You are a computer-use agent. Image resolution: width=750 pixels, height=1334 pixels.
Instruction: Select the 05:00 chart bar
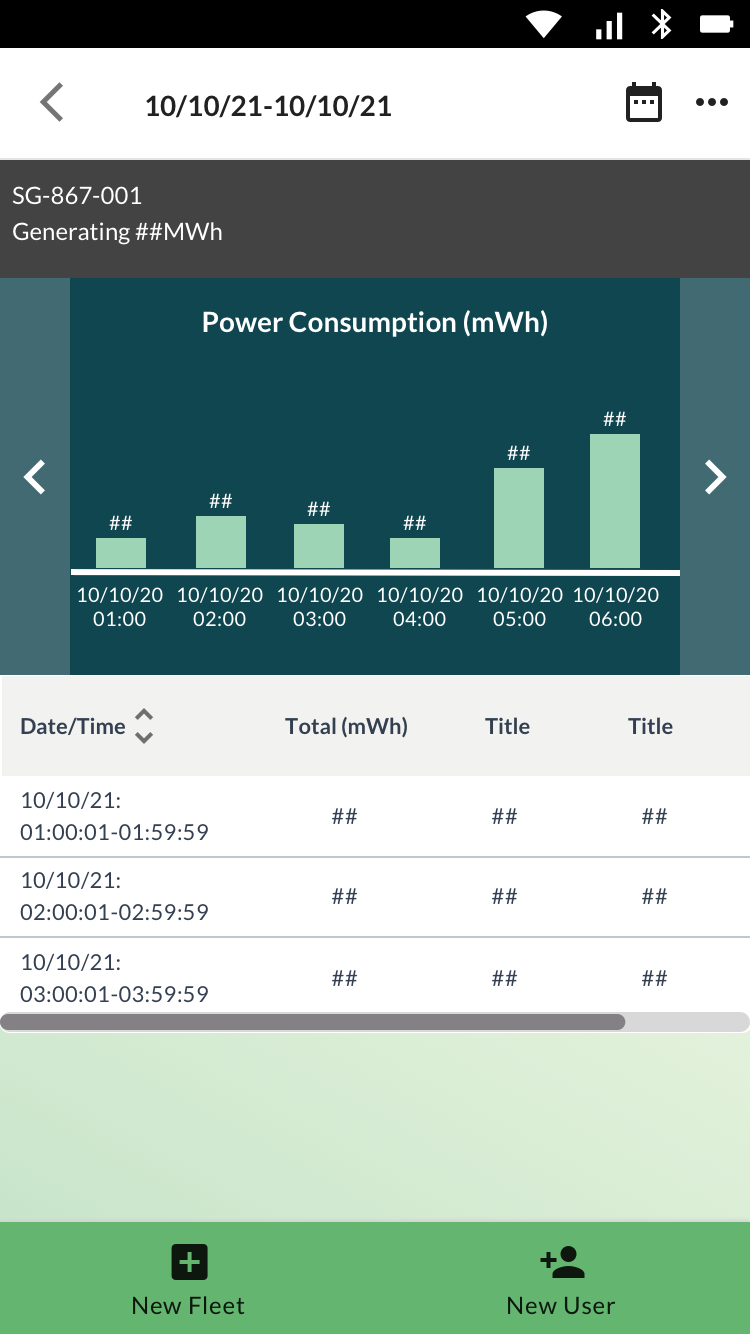click(x=519, y=517)
